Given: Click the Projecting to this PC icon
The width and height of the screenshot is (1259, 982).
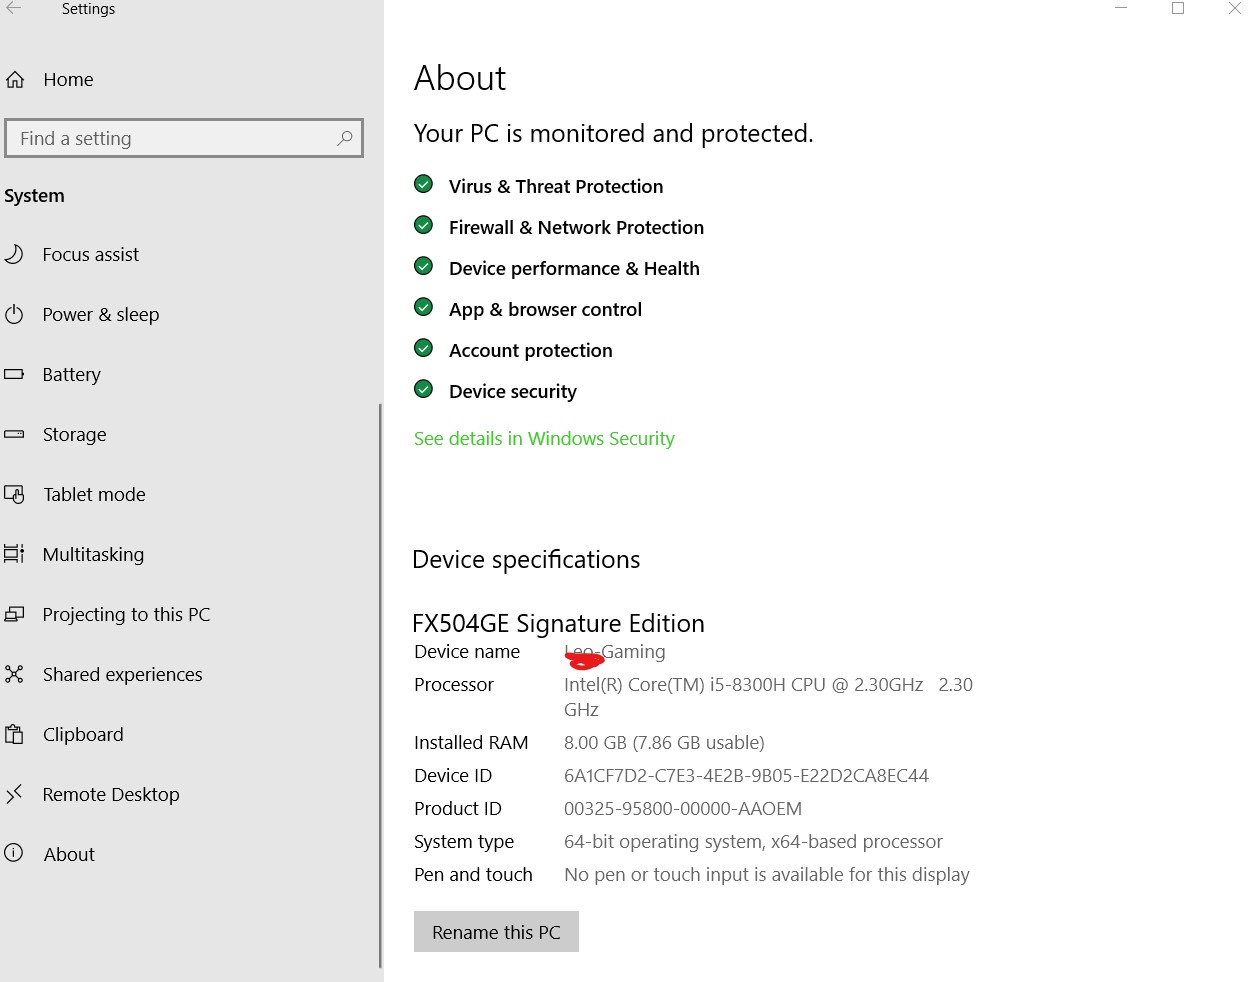Looking at the screenshot, I should [14, 614].
